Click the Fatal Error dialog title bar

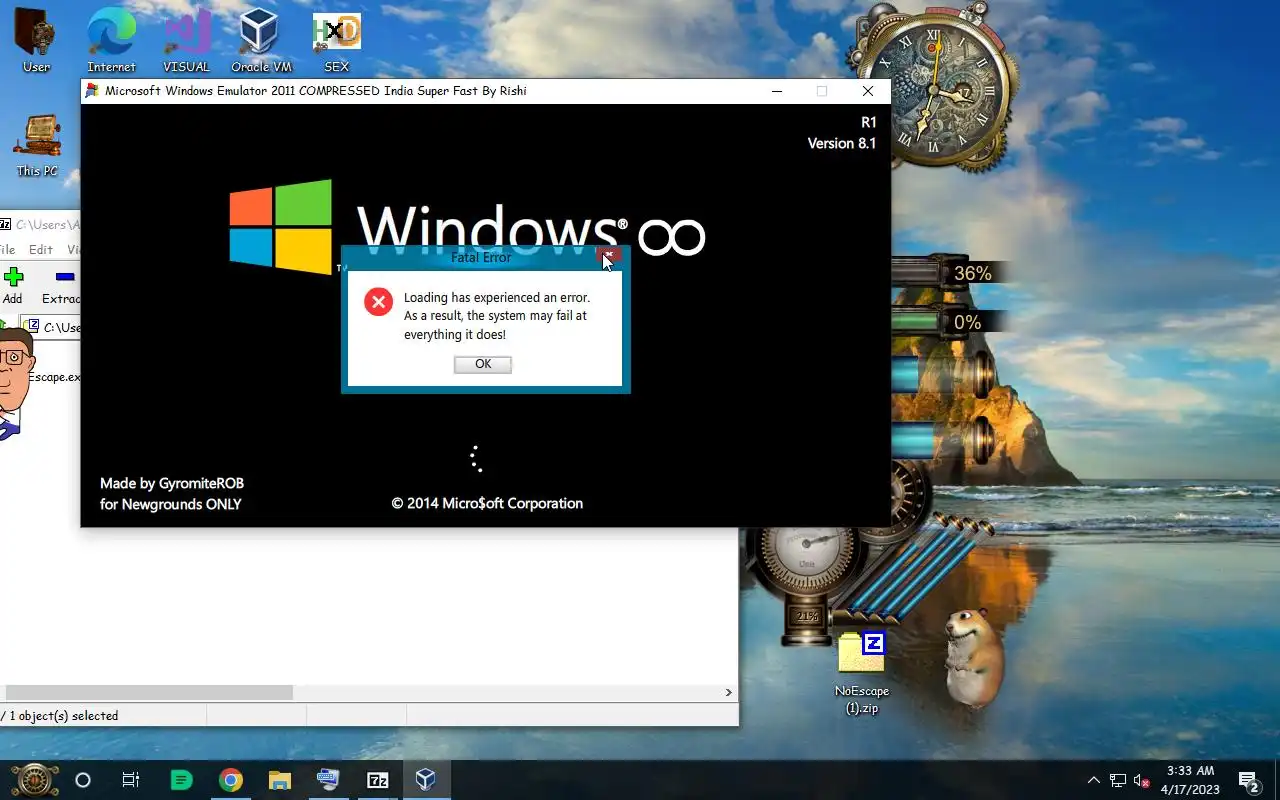point(481,257)
